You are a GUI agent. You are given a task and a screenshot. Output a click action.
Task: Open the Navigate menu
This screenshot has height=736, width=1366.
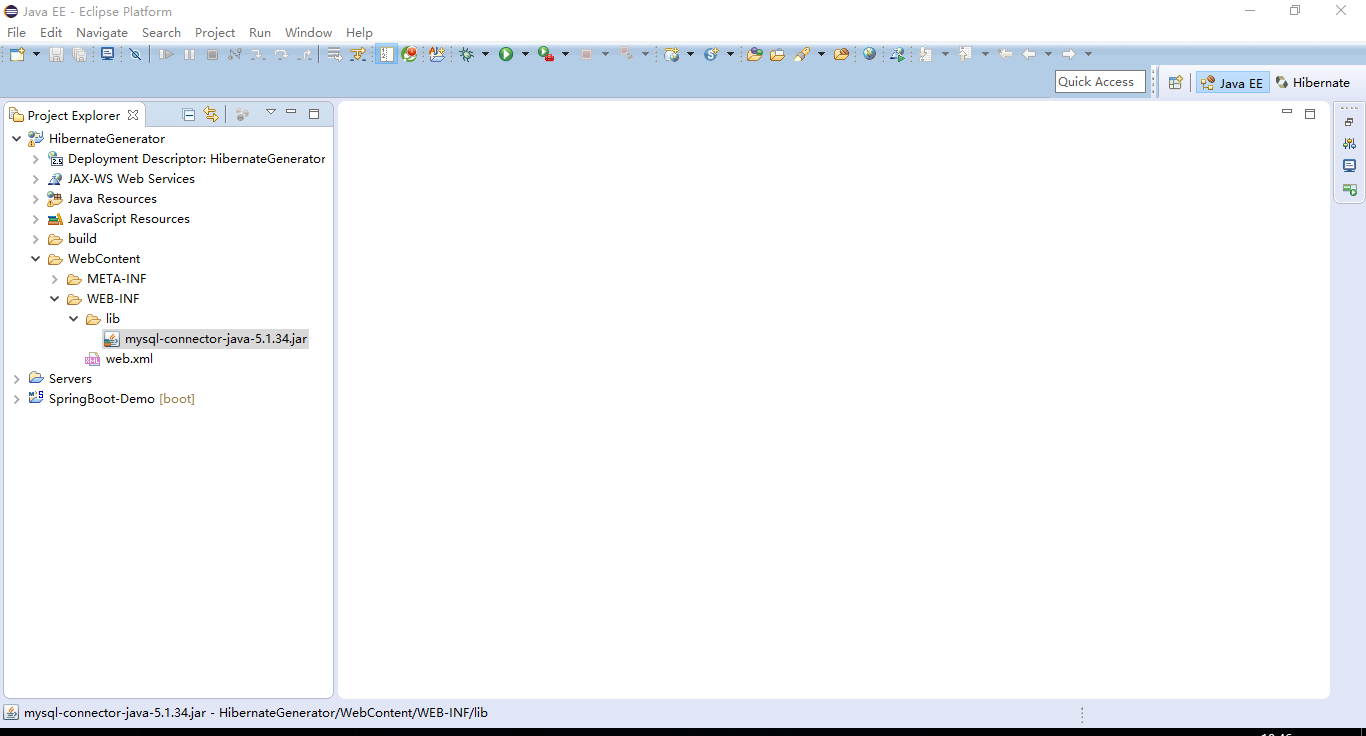coord(102,33)
